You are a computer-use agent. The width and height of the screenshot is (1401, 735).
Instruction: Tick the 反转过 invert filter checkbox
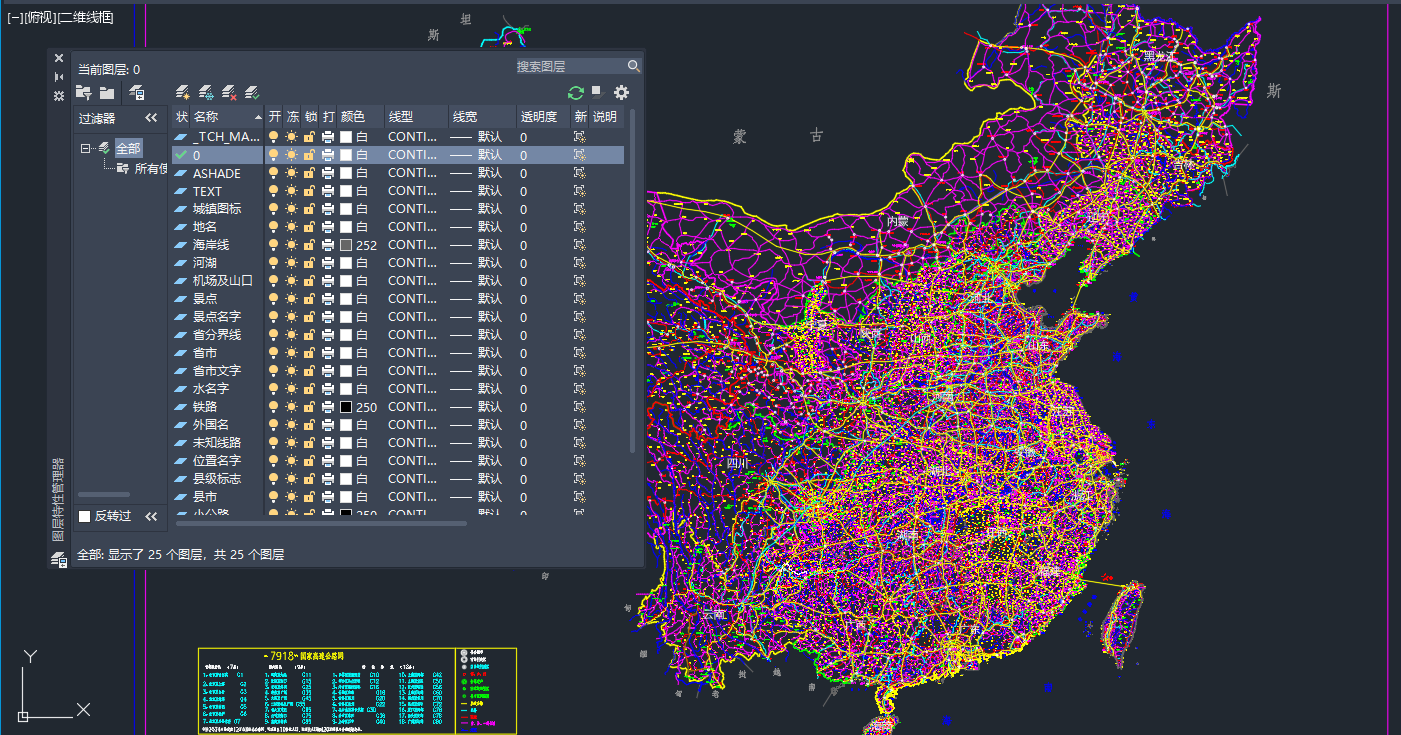85,516
